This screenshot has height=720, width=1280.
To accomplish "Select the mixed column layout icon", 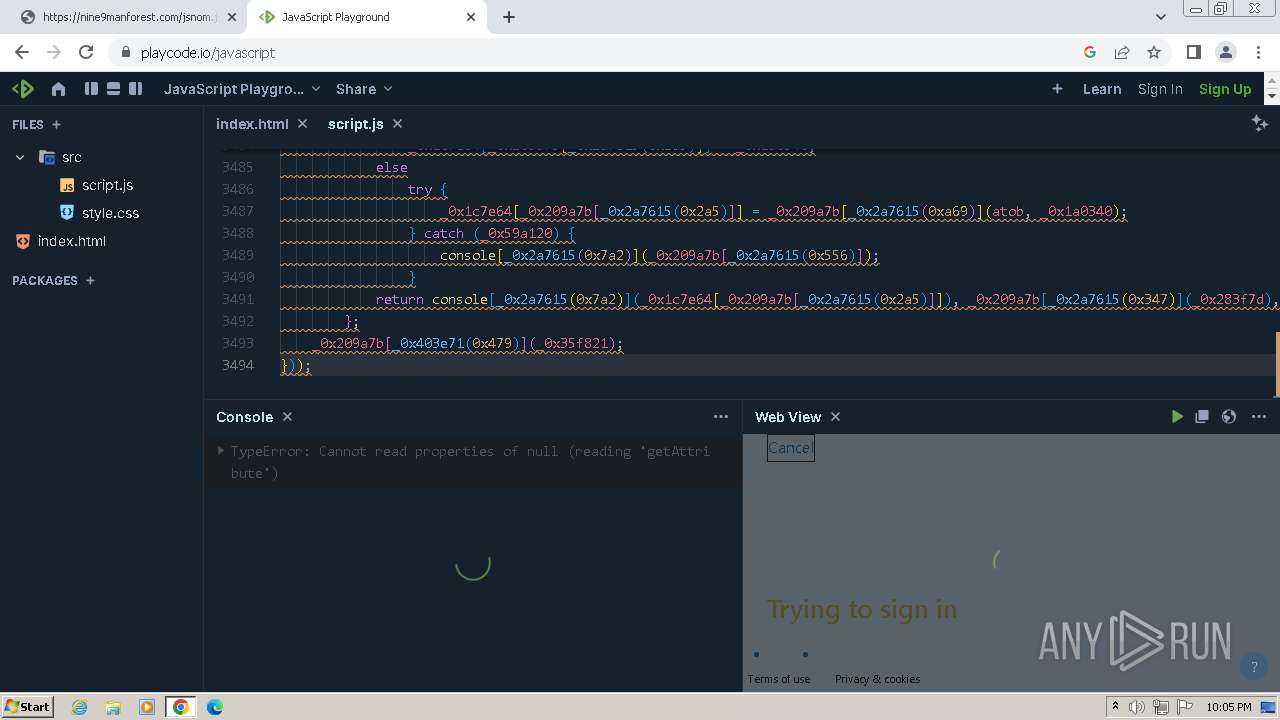I will [x=135, y=89].
